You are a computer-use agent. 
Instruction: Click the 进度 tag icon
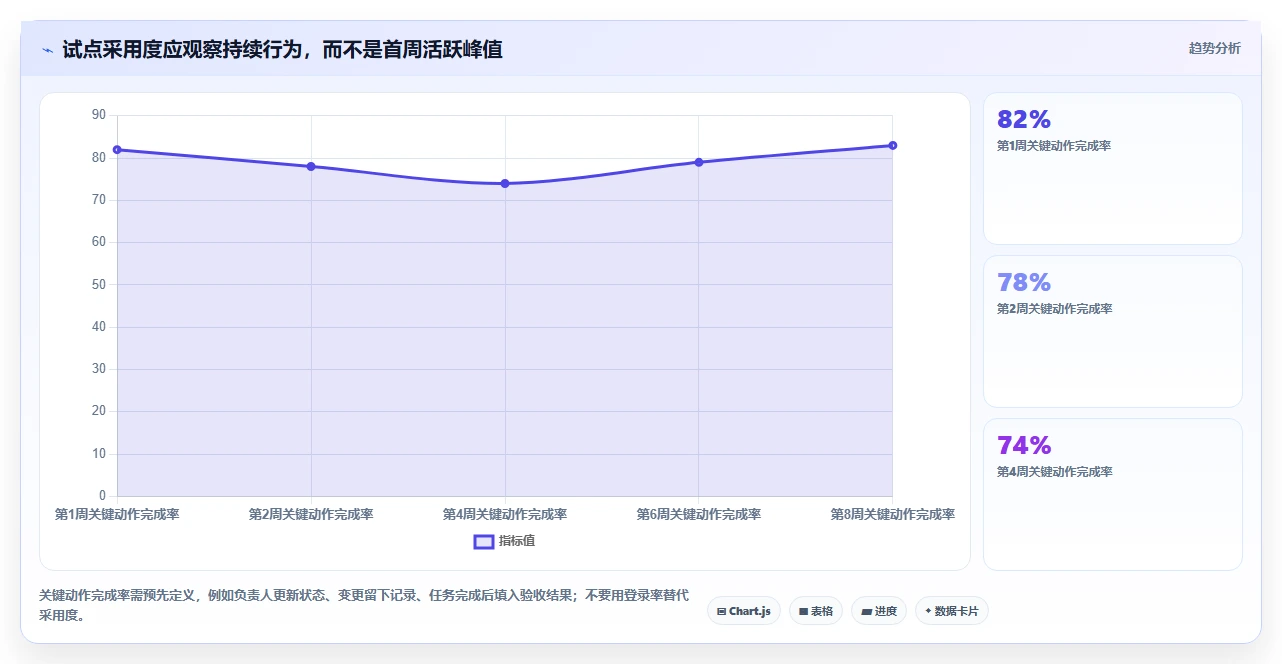866,611
